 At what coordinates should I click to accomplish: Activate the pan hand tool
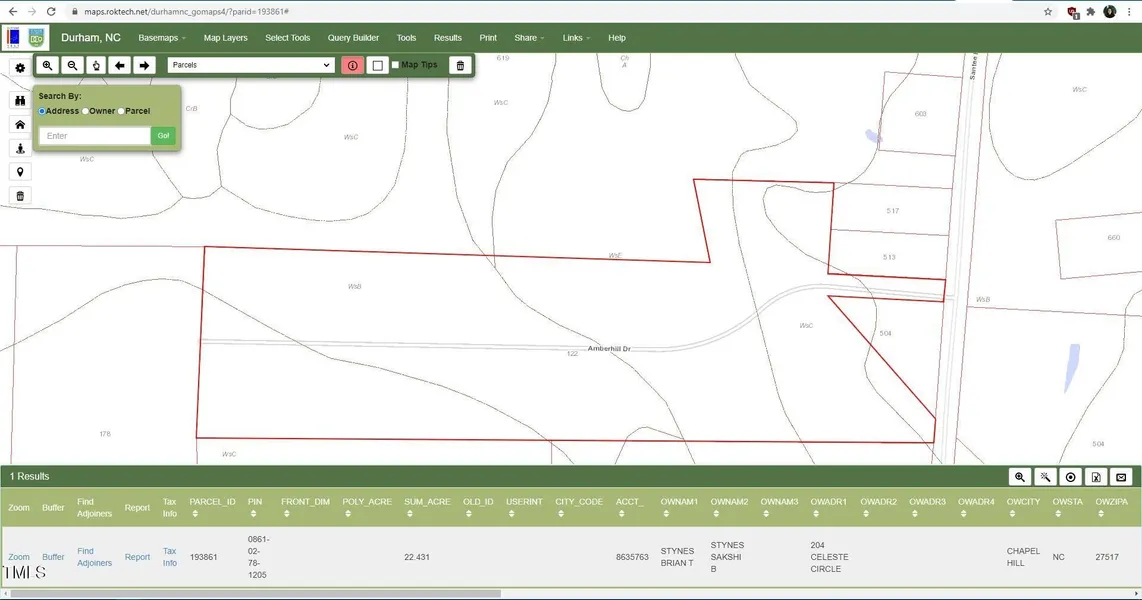point(96,65)
